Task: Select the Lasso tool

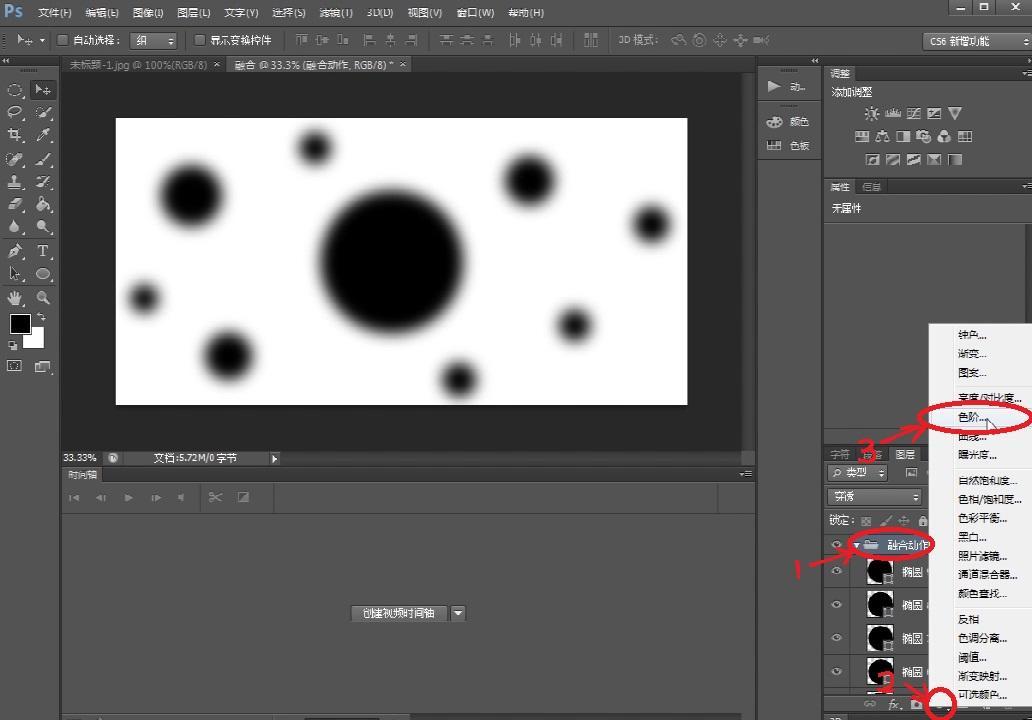Action: click(x=15, y=113)
